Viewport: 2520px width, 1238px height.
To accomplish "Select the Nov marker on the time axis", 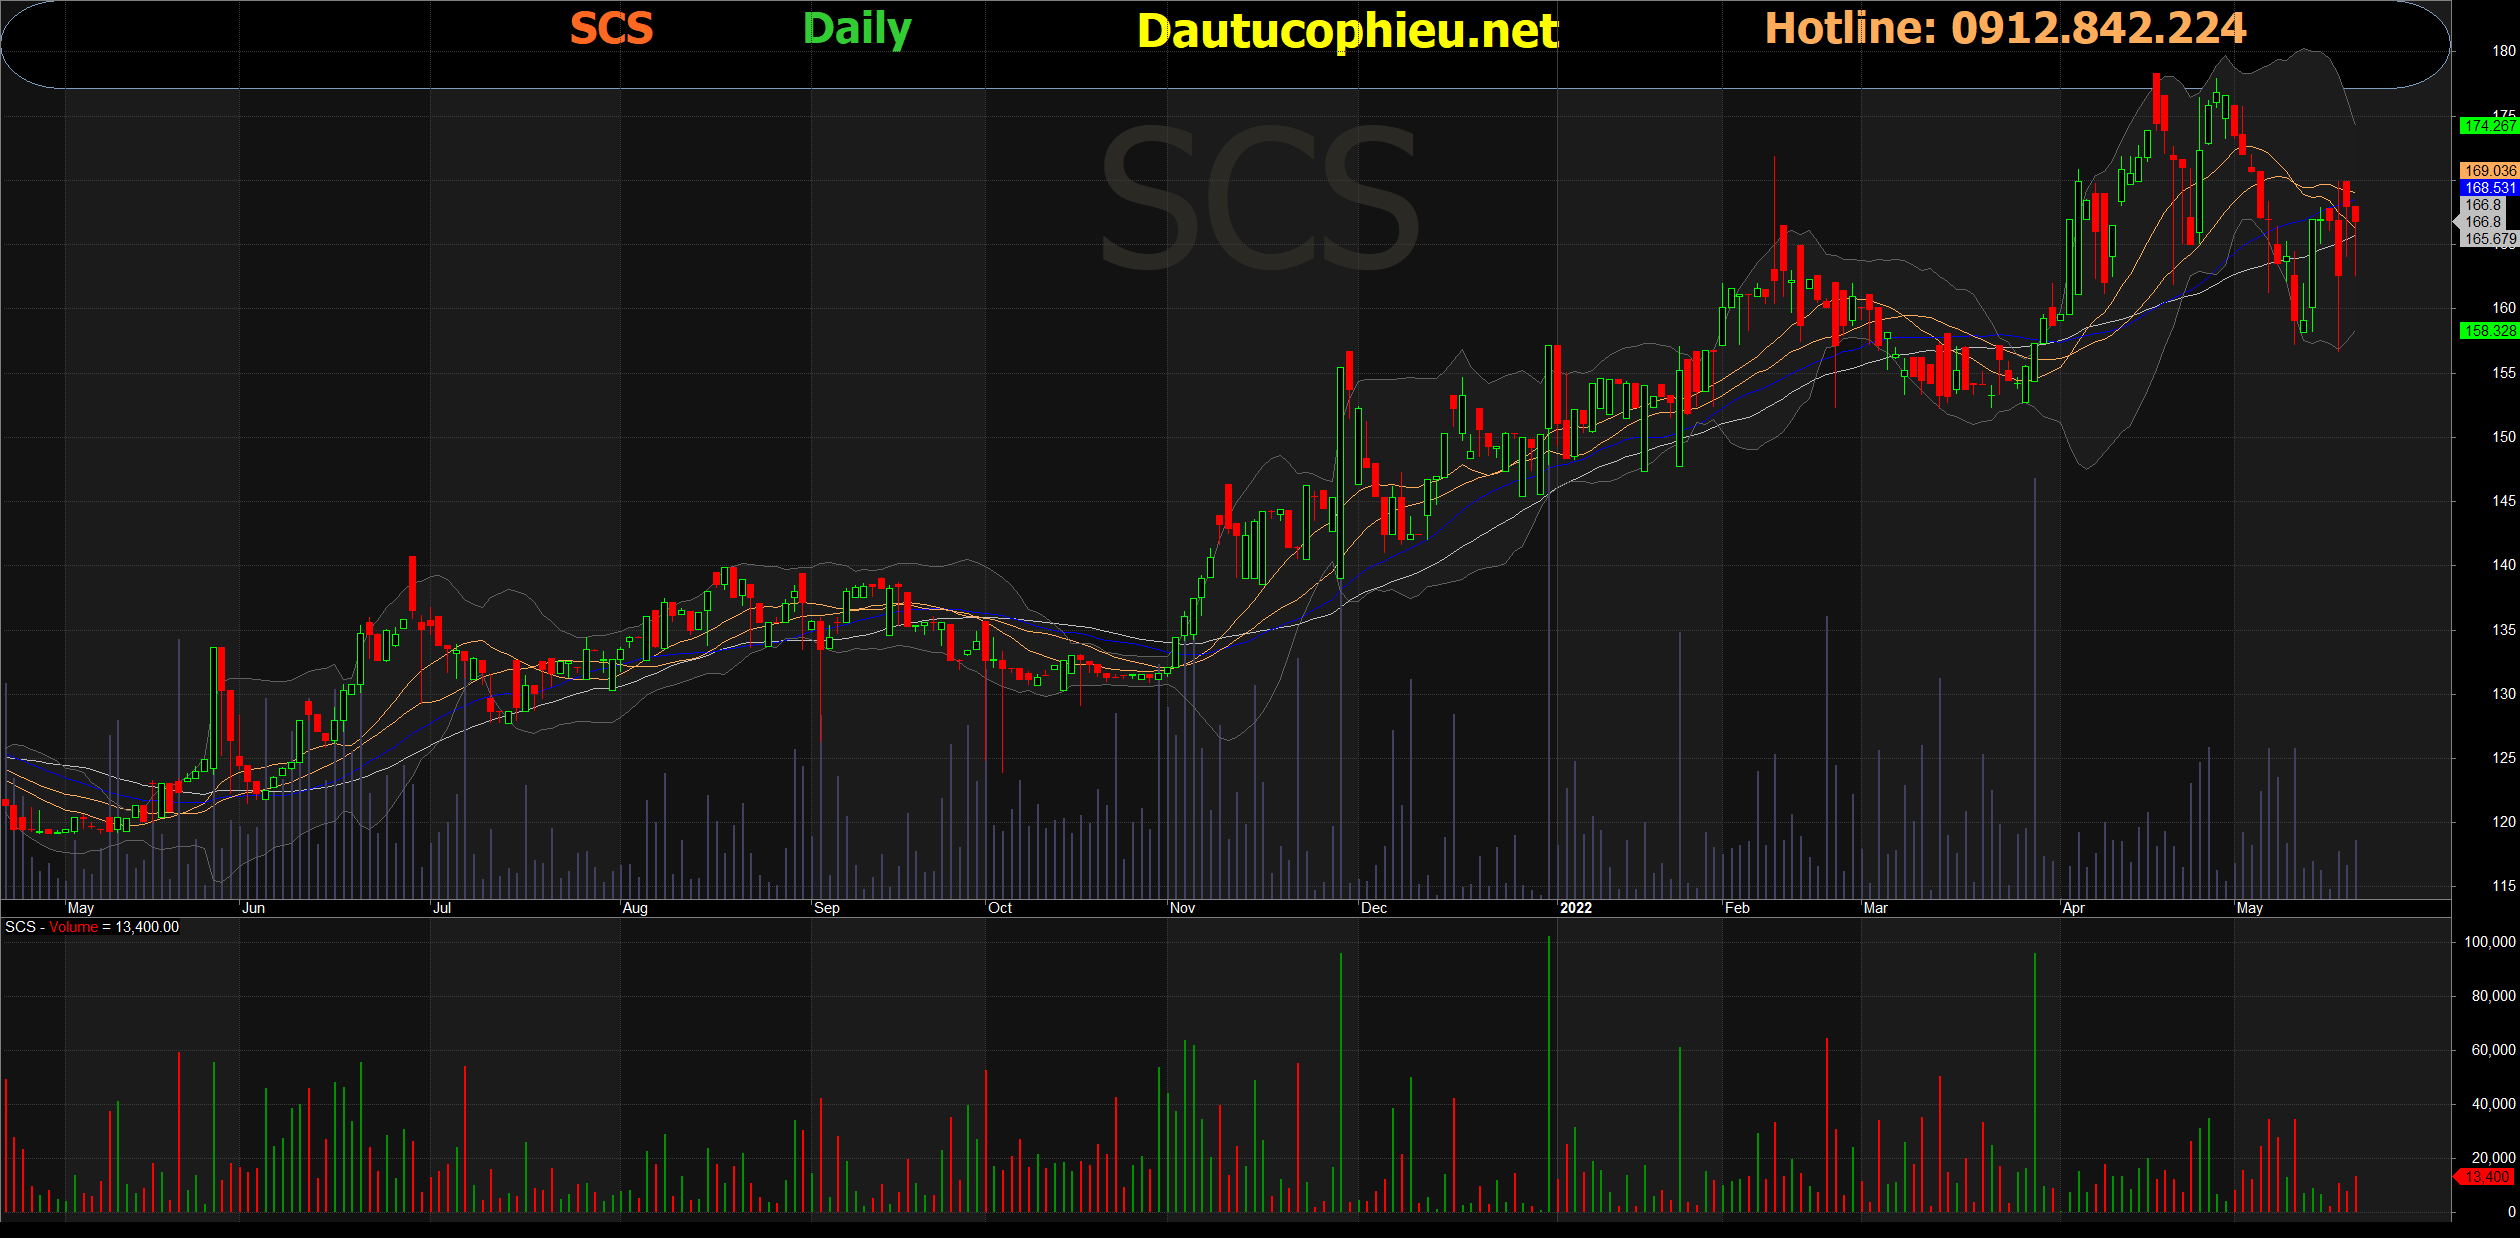I will pos(1182,908).
